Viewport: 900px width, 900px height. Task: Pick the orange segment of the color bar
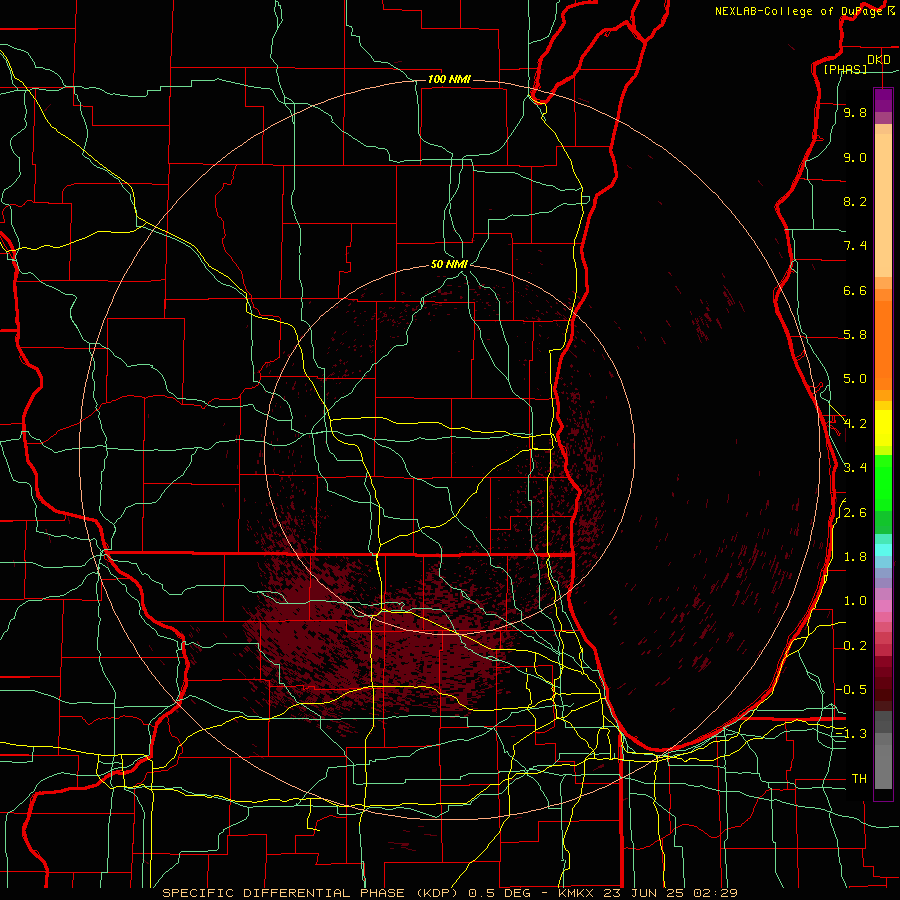[883, 346]
